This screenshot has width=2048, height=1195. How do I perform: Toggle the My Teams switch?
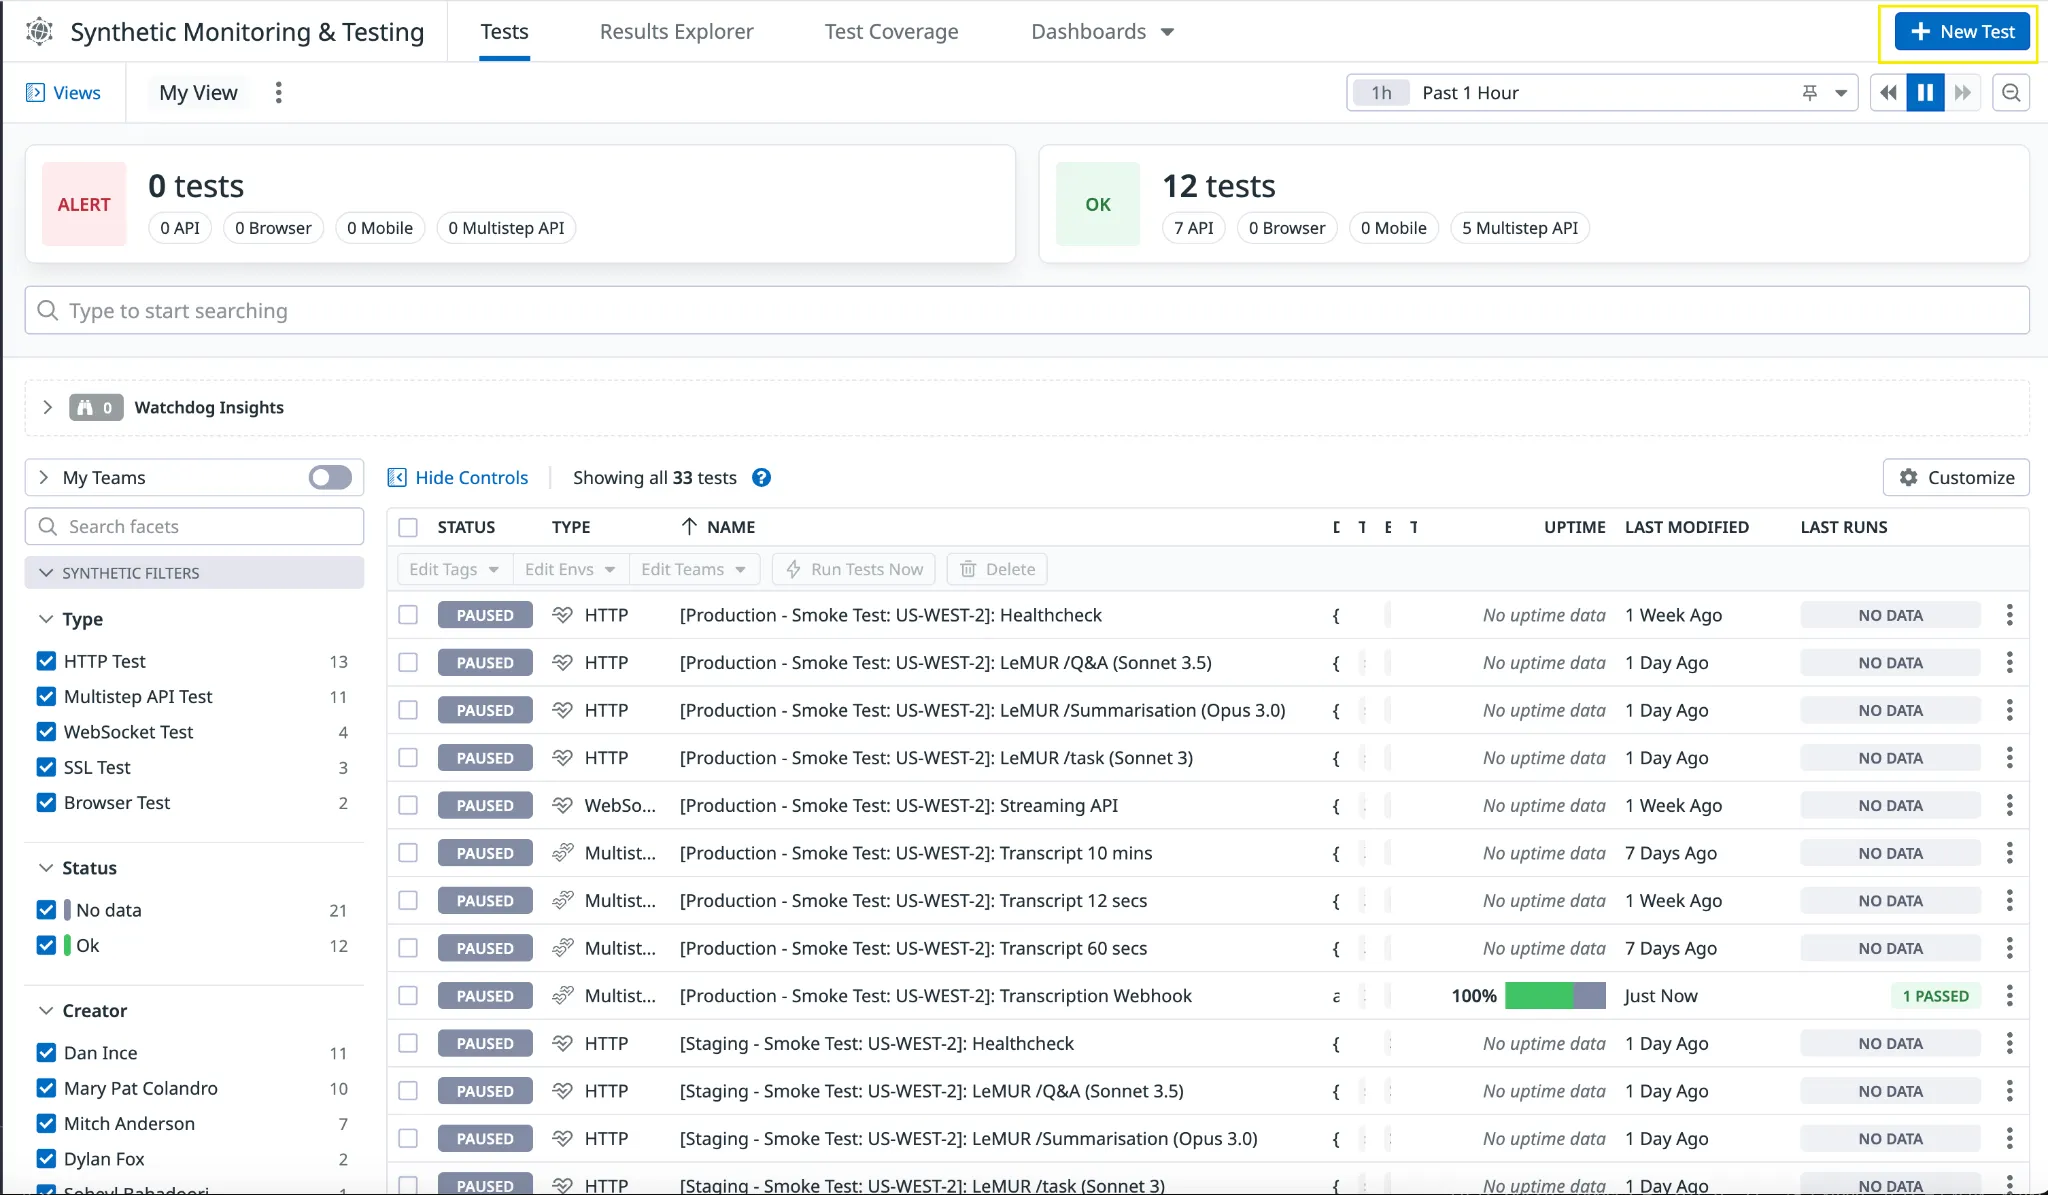click(x=330, y=478)
